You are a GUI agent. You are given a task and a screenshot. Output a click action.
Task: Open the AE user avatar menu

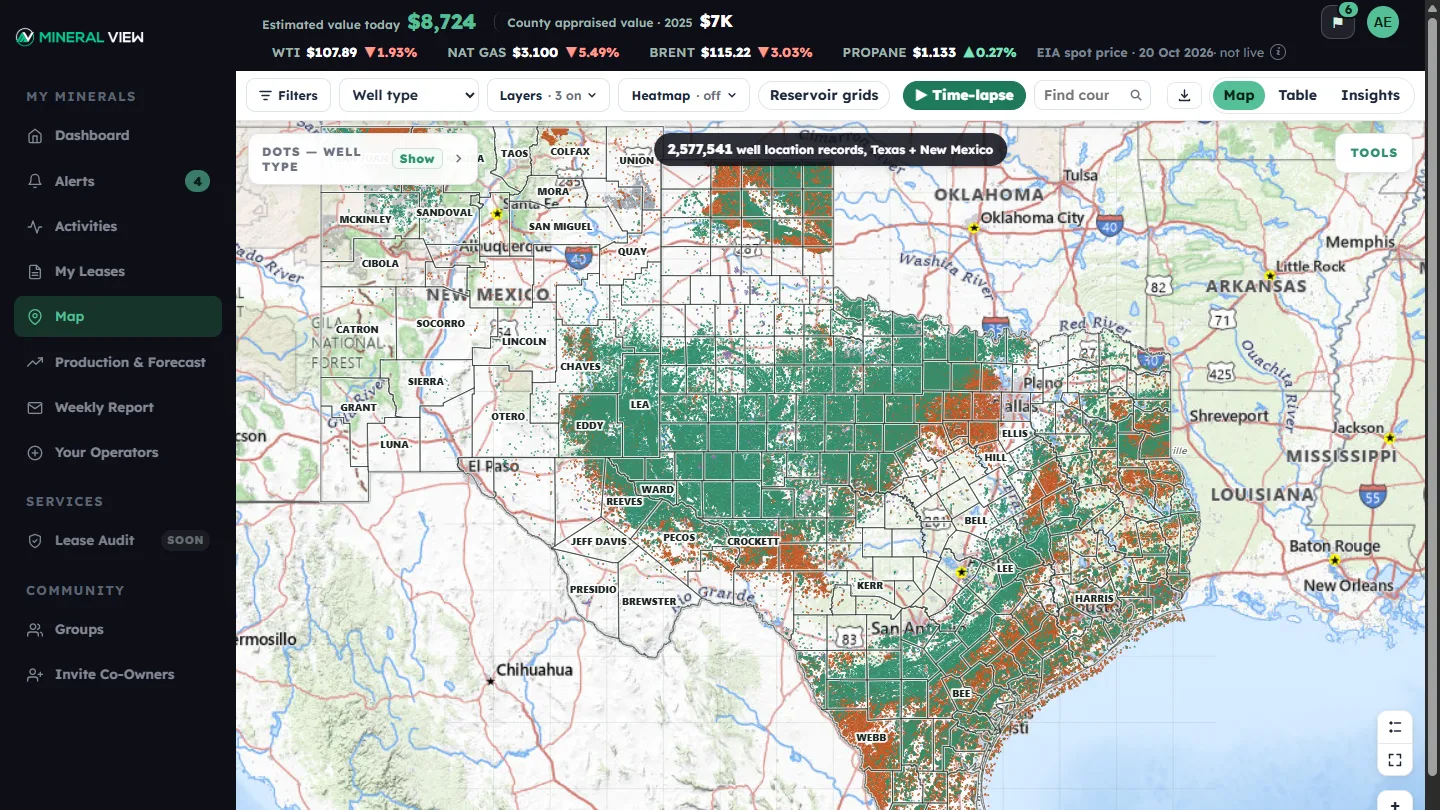1383,22
